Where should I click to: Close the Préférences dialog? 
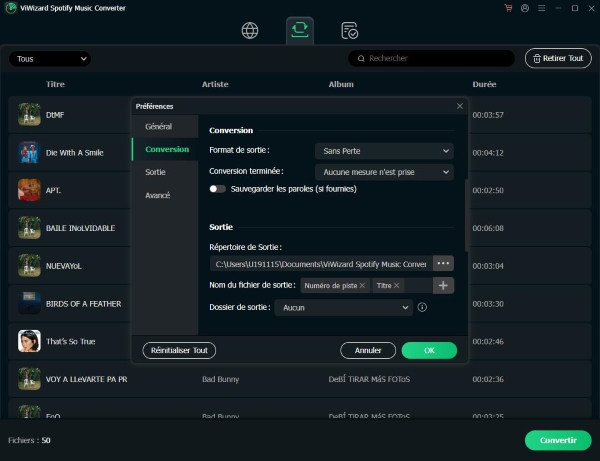460,106
